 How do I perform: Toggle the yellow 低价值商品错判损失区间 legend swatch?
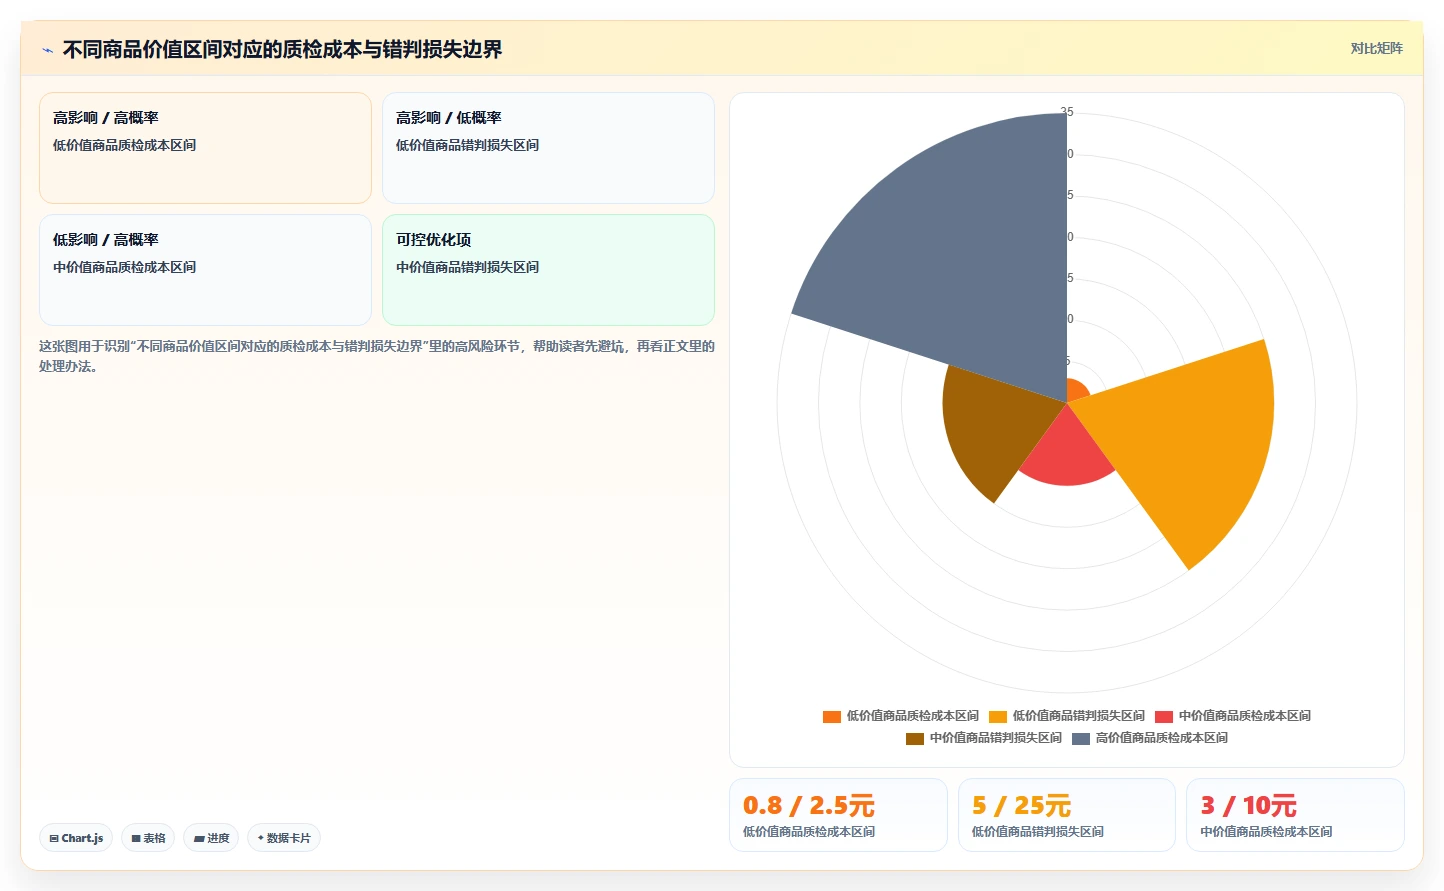coord(997,716)
